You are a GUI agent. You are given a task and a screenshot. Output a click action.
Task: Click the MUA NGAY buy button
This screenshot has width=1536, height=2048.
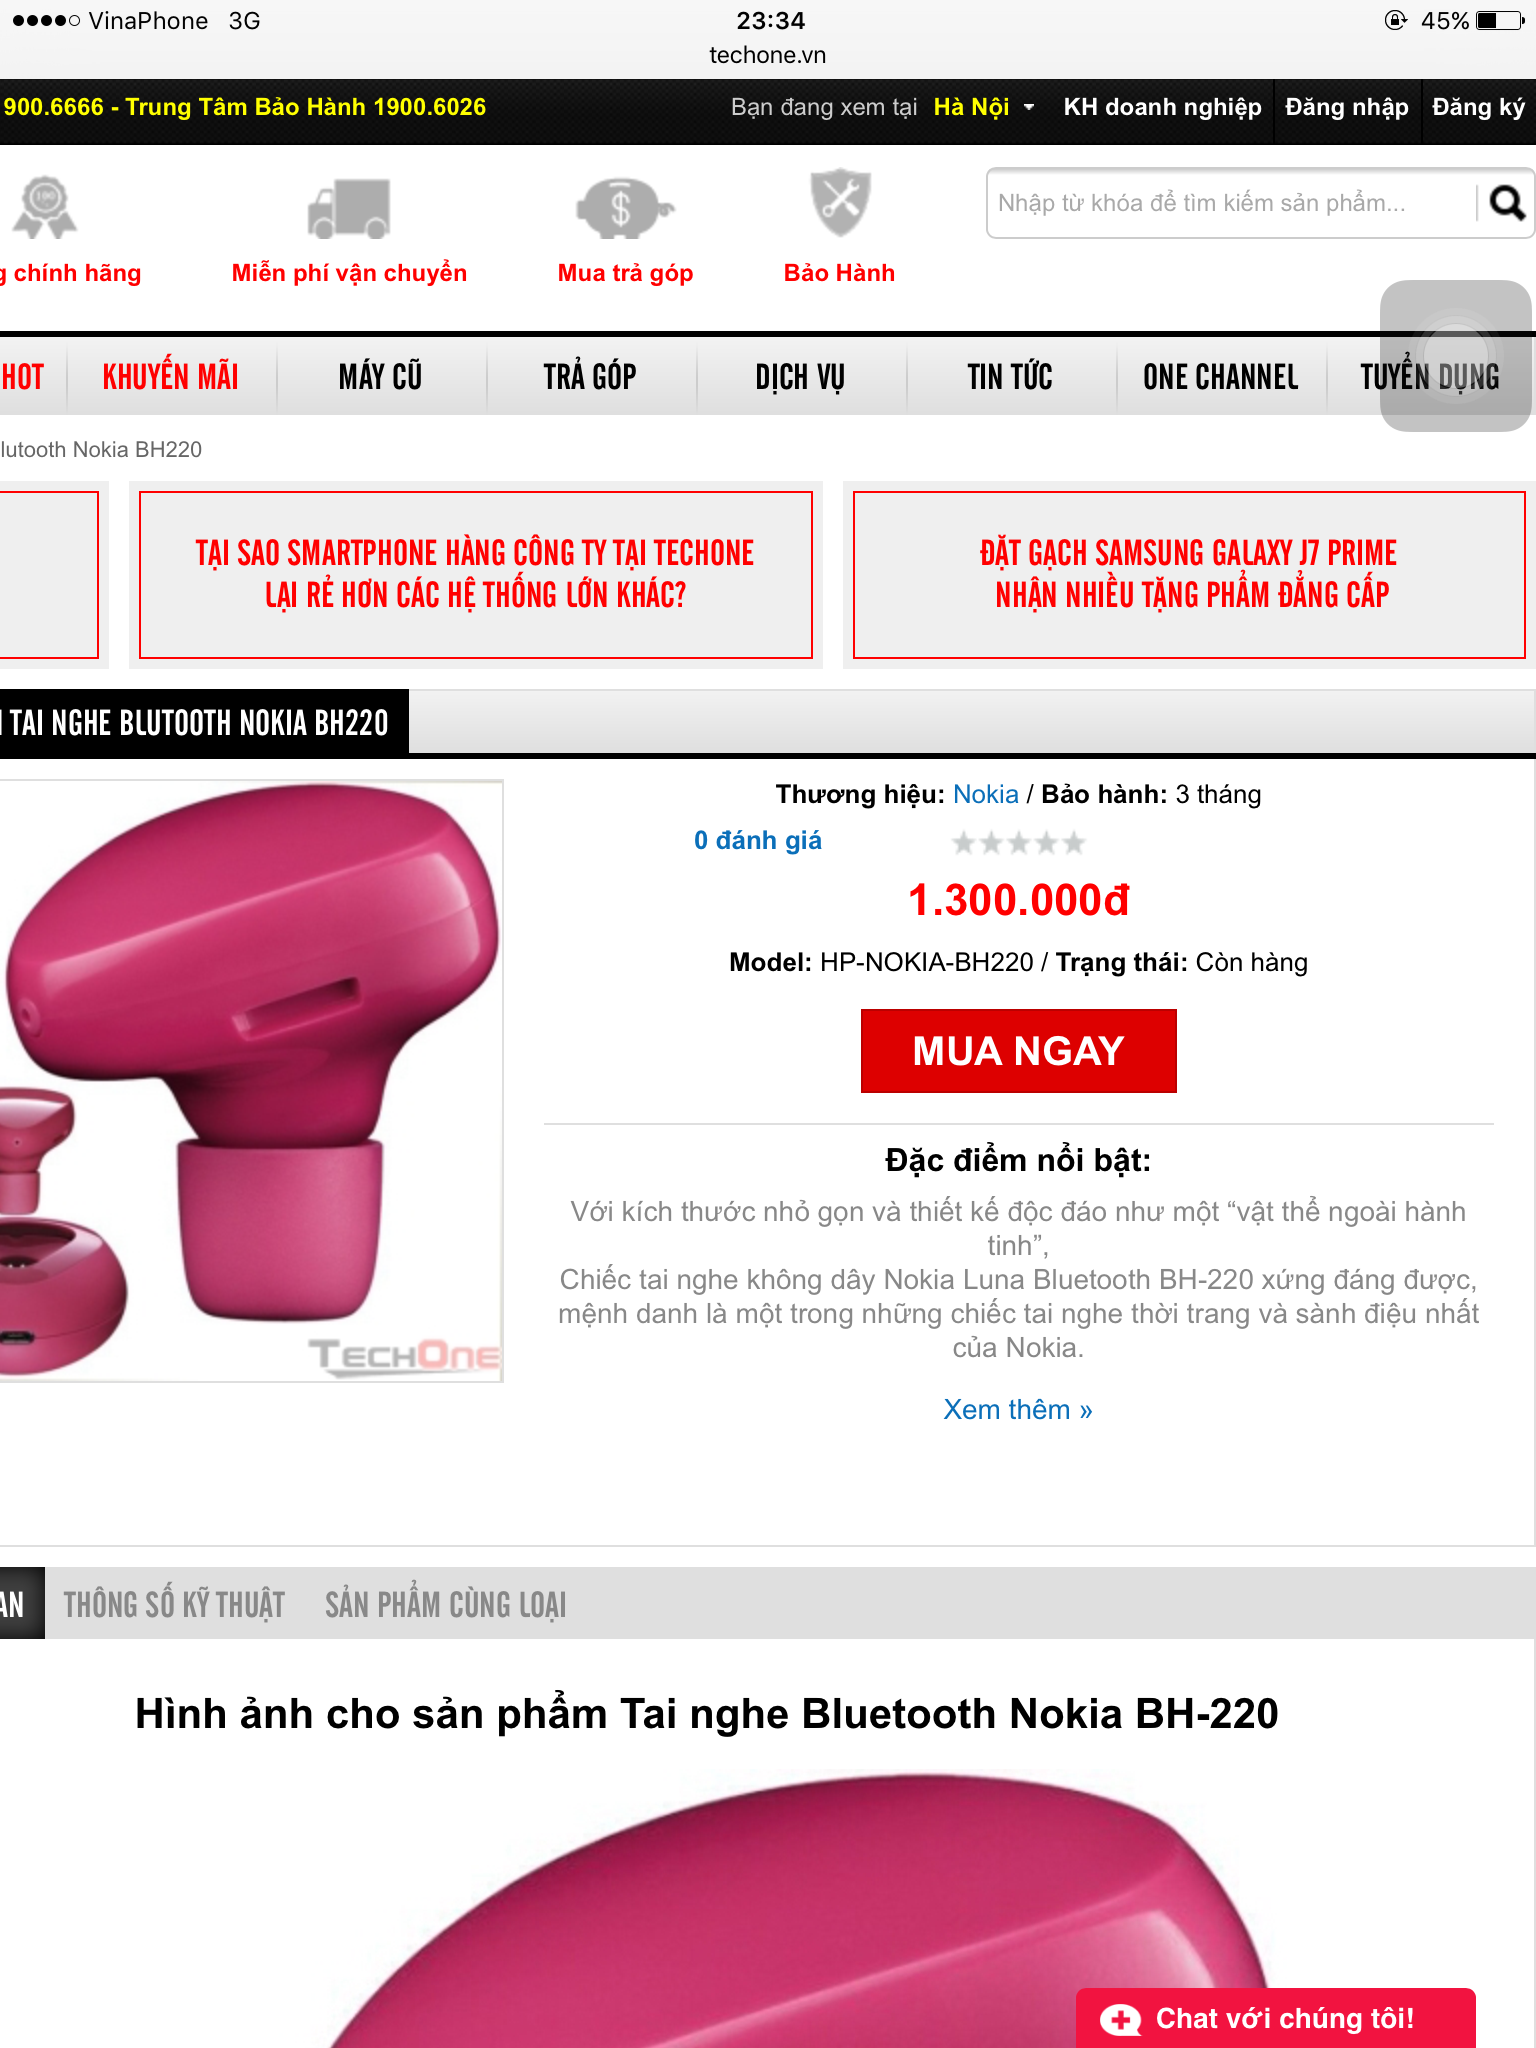[1018, 1051]
